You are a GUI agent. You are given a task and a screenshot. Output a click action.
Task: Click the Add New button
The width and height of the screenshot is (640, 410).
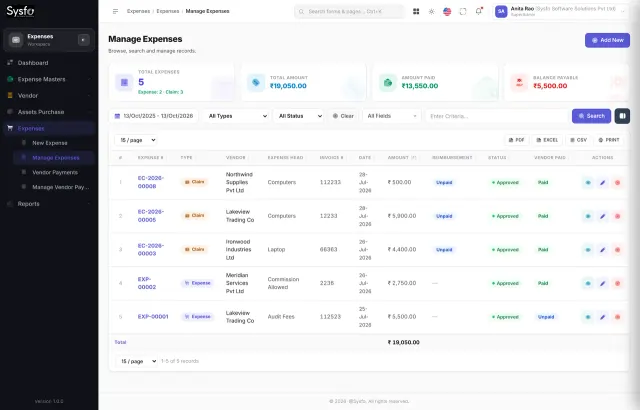[607, 40]
